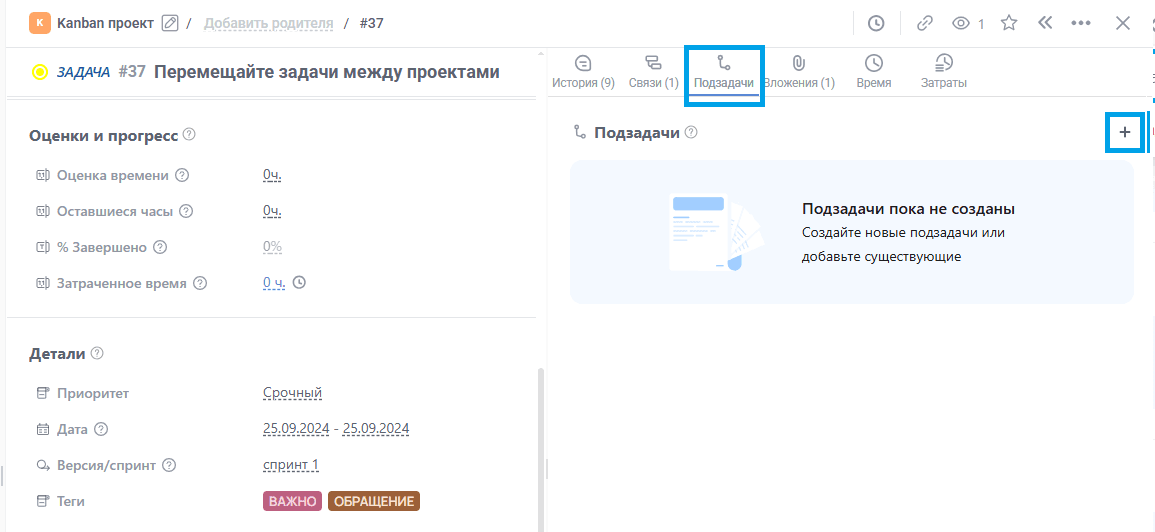Show help for Подзадачи section heading
Image resolution: width=1155 pixels, height=532 pixels.
(x=691, y=133)
